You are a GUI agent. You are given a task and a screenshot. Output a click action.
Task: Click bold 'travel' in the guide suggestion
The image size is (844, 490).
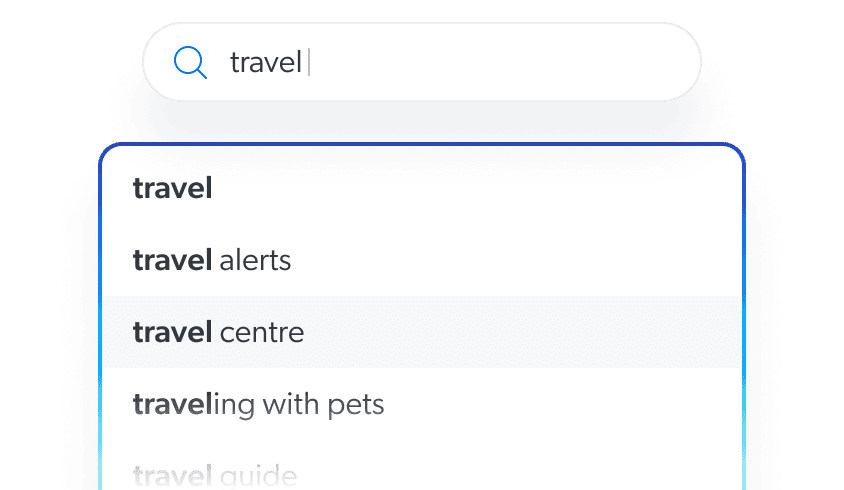pos(172,474)
